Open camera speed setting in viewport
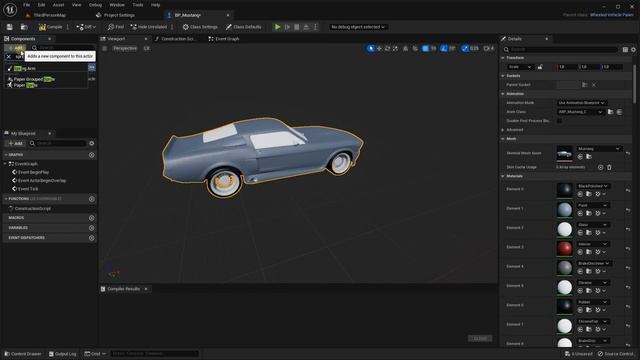Screen dimensions: 640x360 click(489, 49)
